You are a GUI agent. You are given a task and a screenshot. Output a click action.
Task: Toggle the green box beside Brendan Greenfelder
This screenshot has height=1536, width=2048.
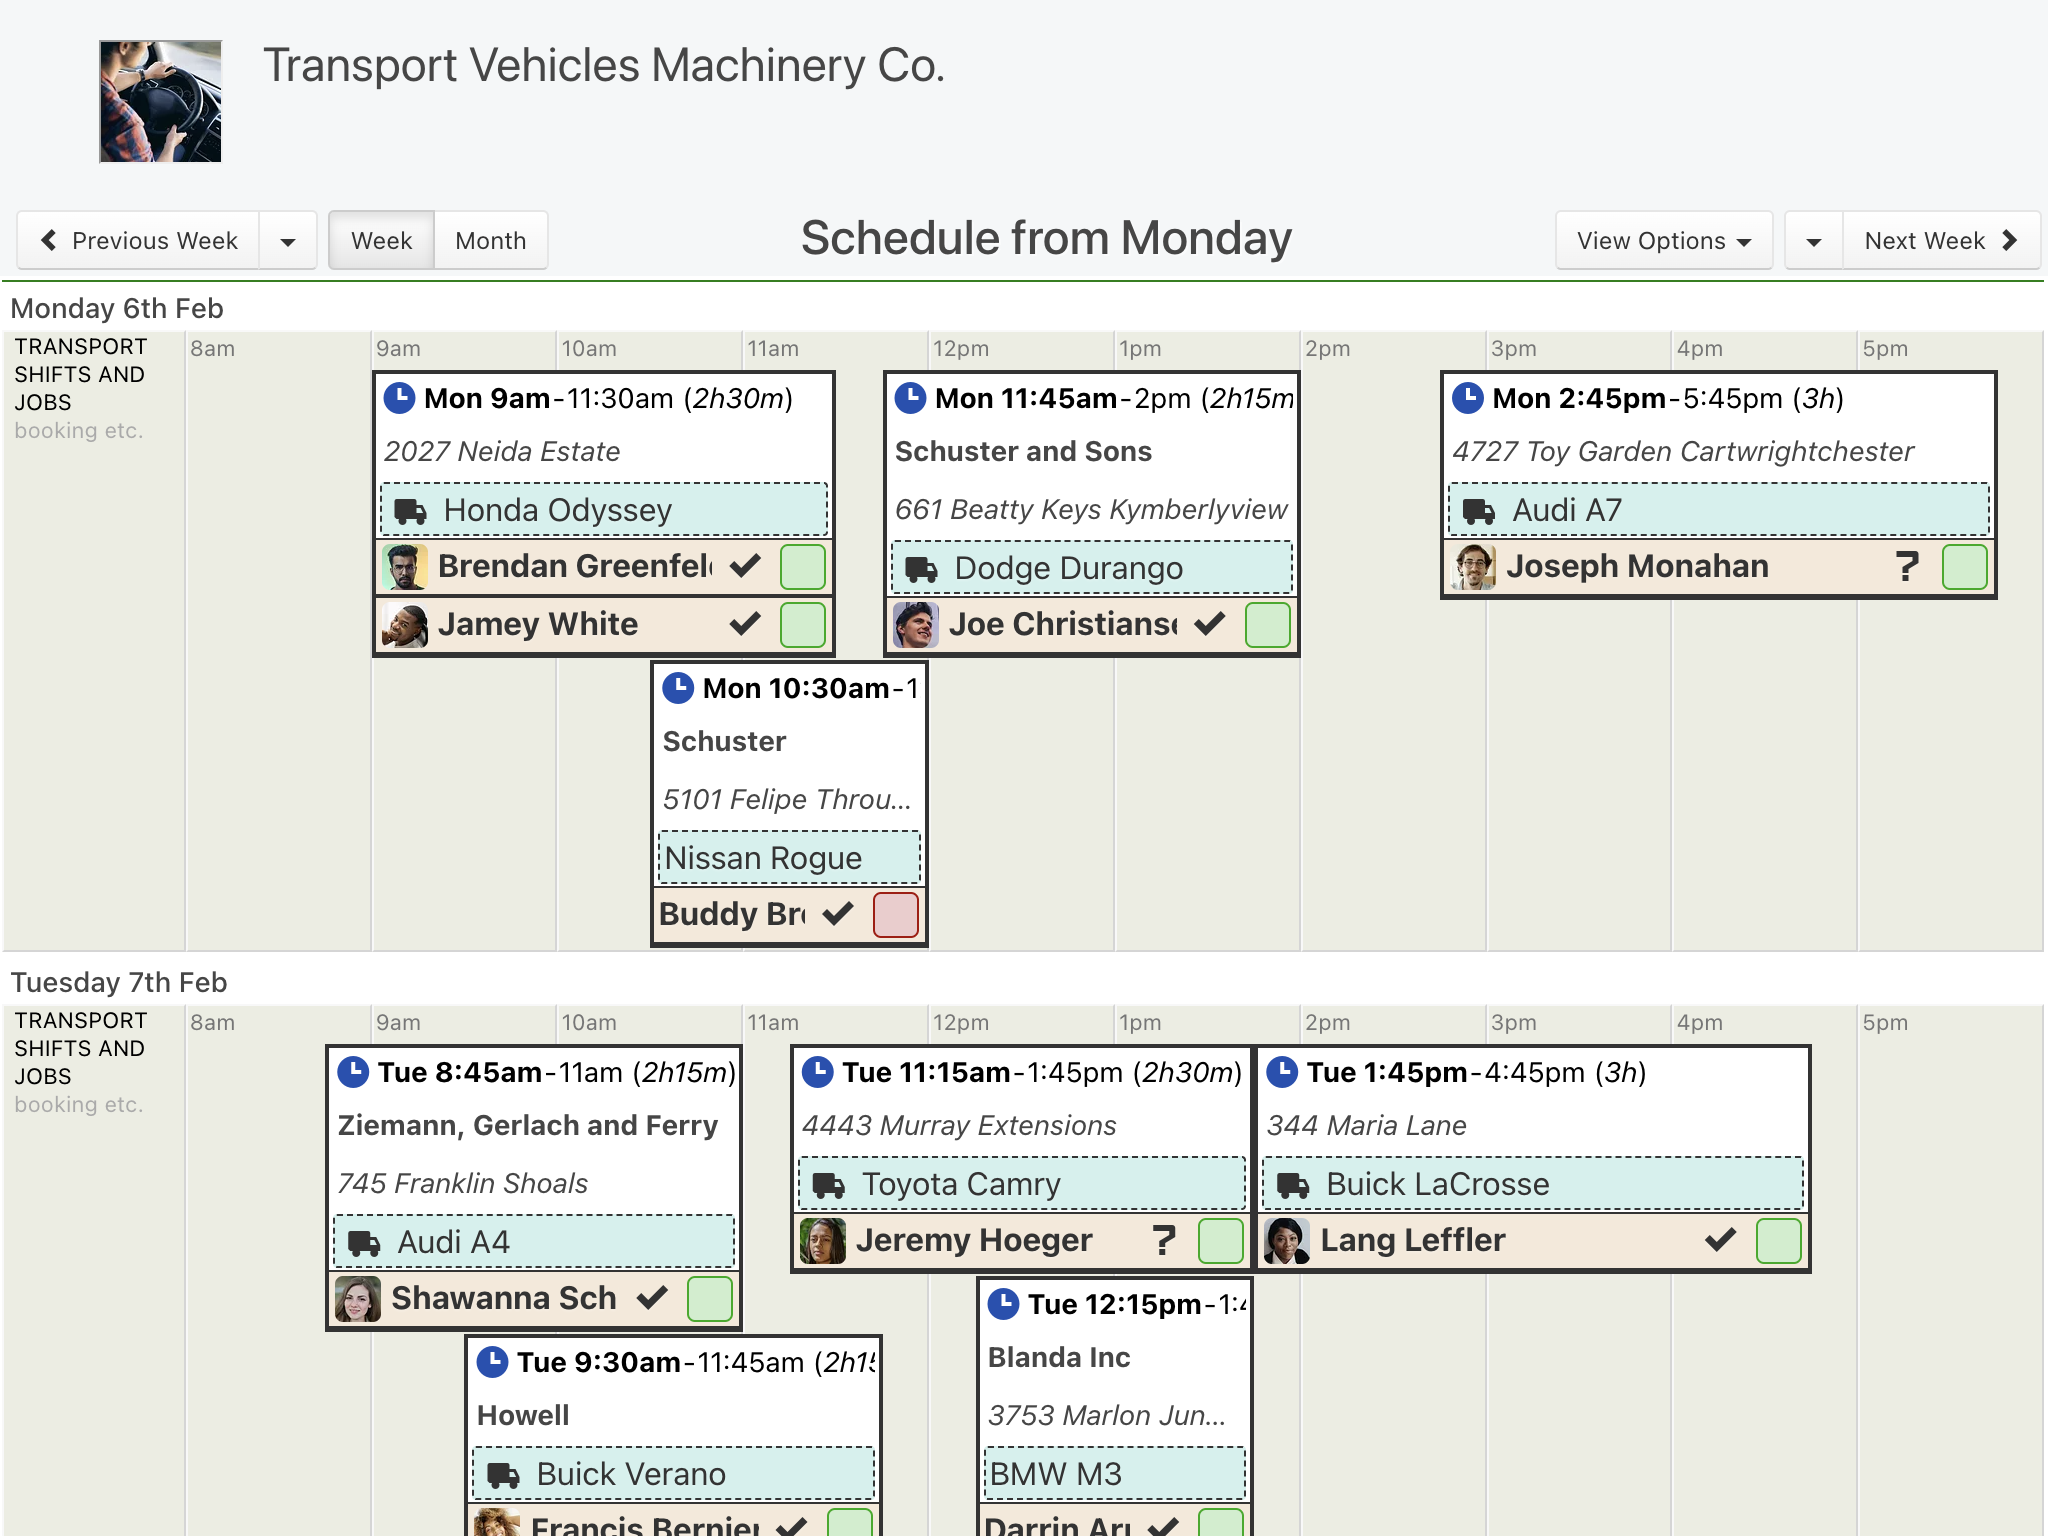tap(802, 567)
